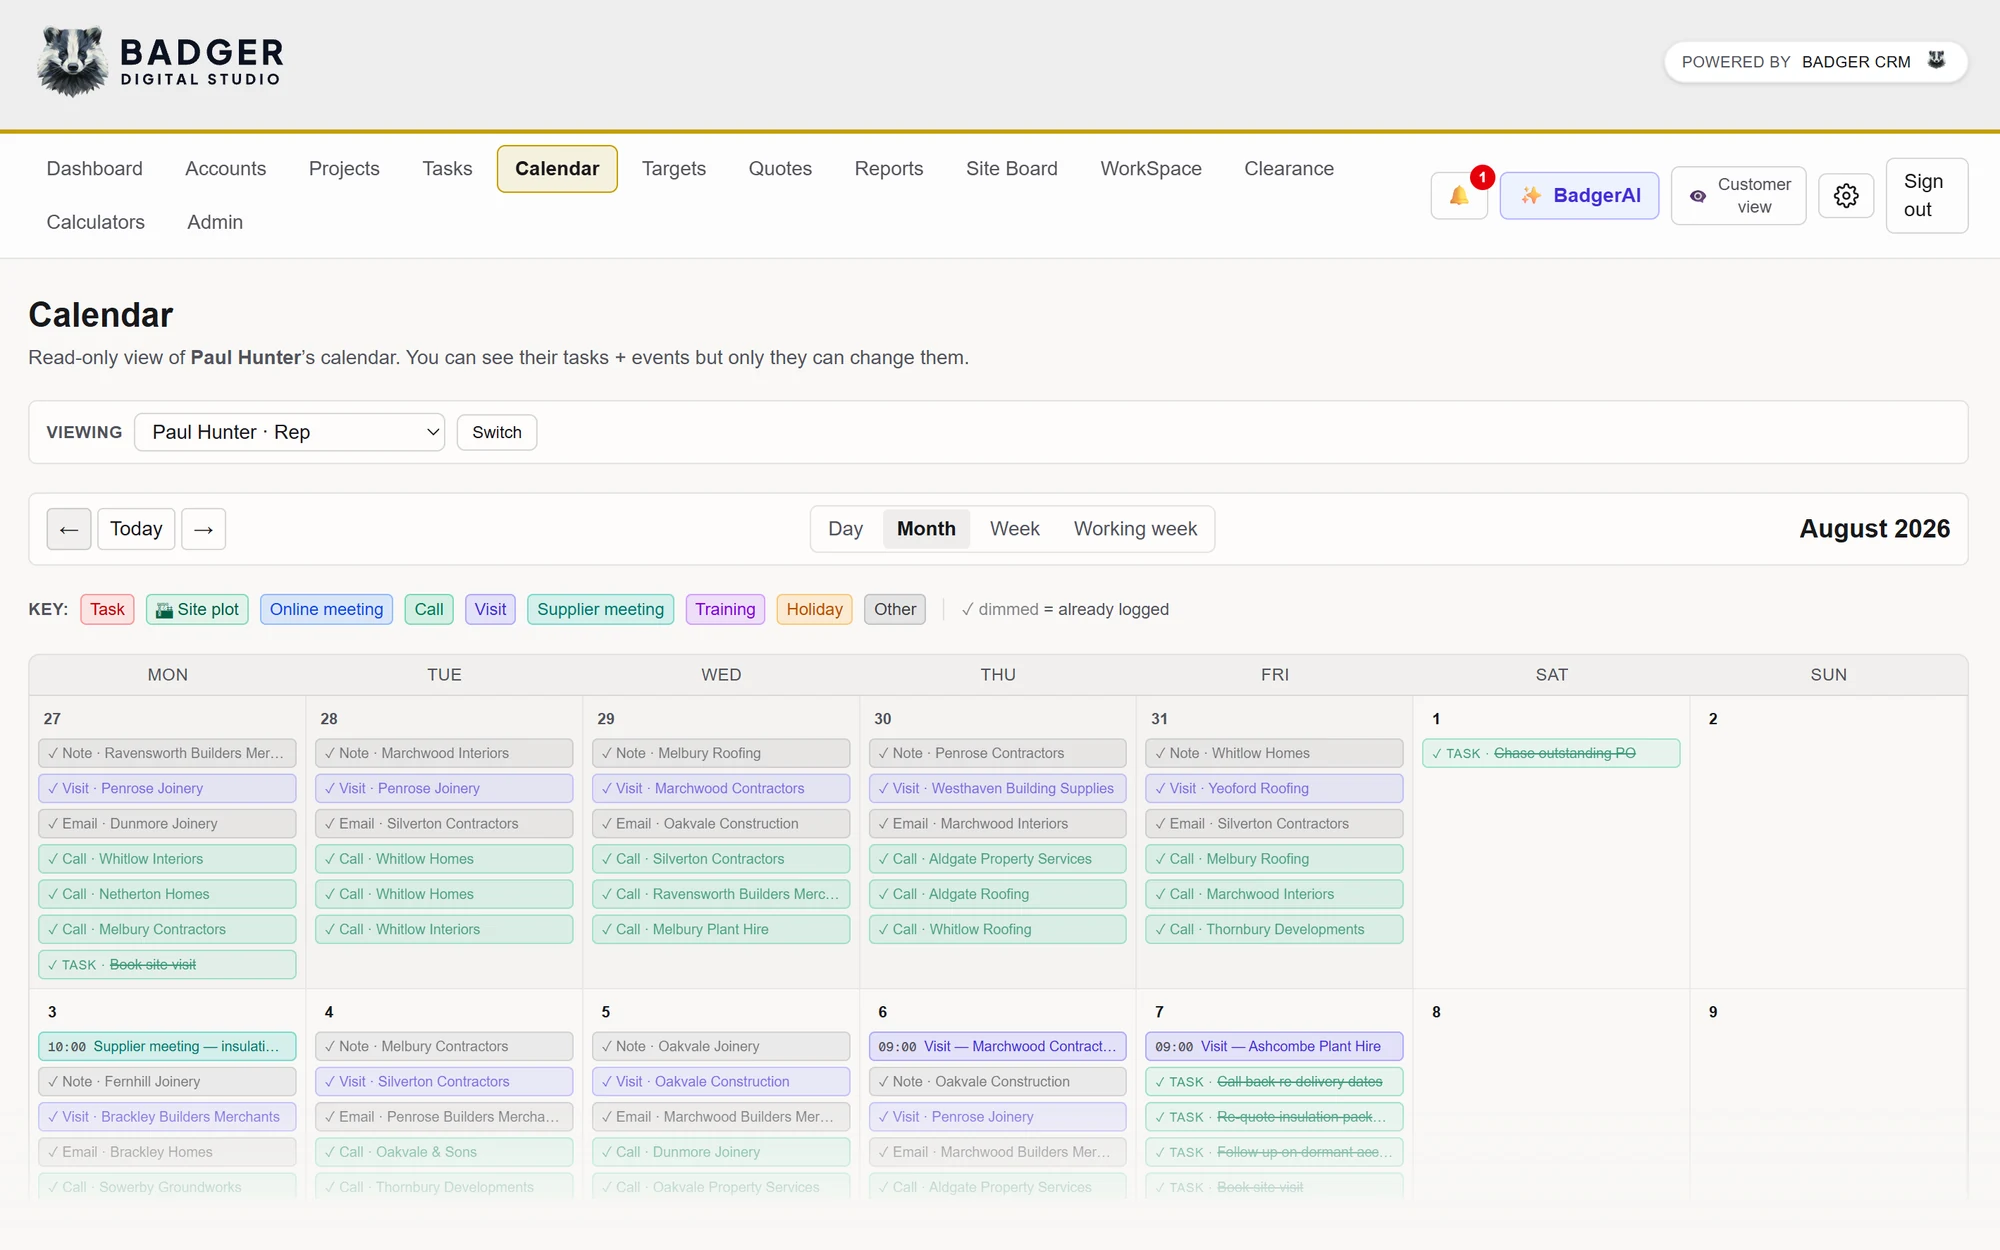Image resolution: width=2000 pixels, height=1250 pixels.
Task: Go to next month arrow
Action: coord(203,529)
